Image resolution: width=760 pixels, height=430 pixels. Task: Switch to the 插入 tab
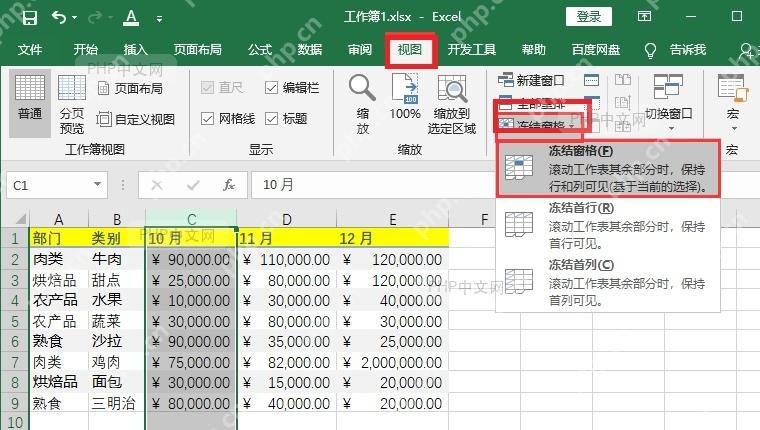coord(135,49)
